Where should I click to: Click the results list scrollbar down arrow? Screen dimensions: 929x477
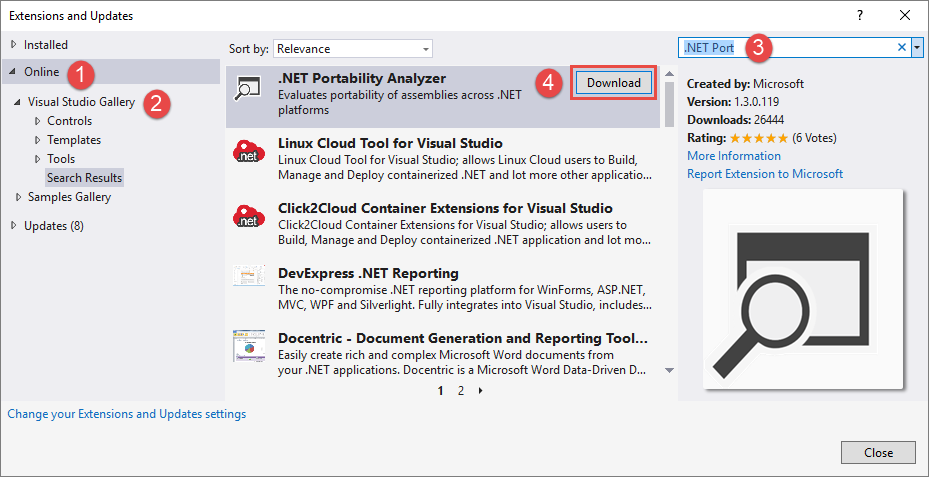pos(669,370)
